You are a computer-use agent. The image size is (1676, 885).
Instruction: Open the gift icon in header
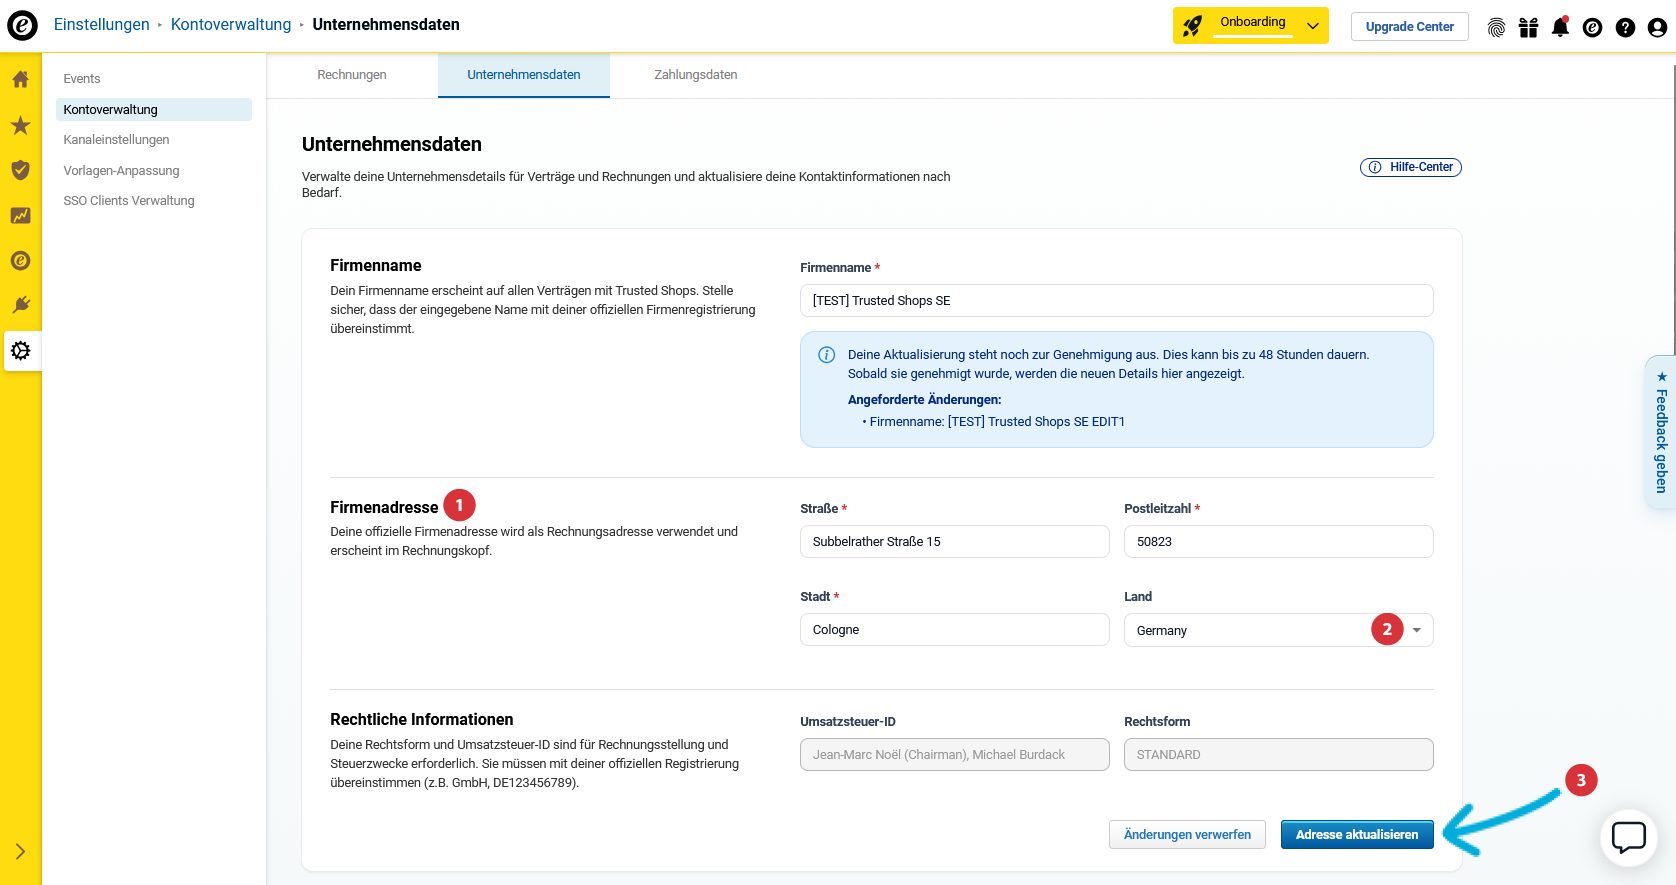point(1528,27)
